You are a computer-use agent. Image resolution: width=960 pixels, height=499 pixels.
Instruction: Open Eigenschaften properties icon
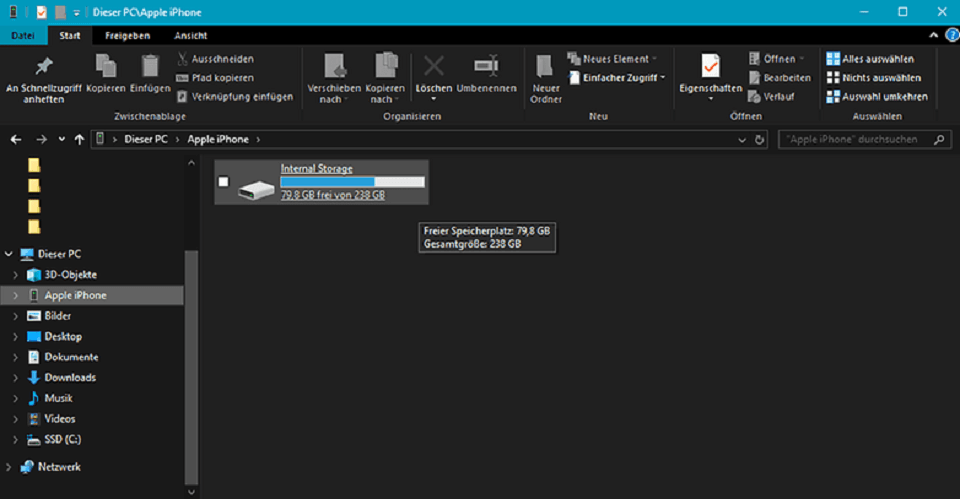pyautogui.click(x=710, y=67)
